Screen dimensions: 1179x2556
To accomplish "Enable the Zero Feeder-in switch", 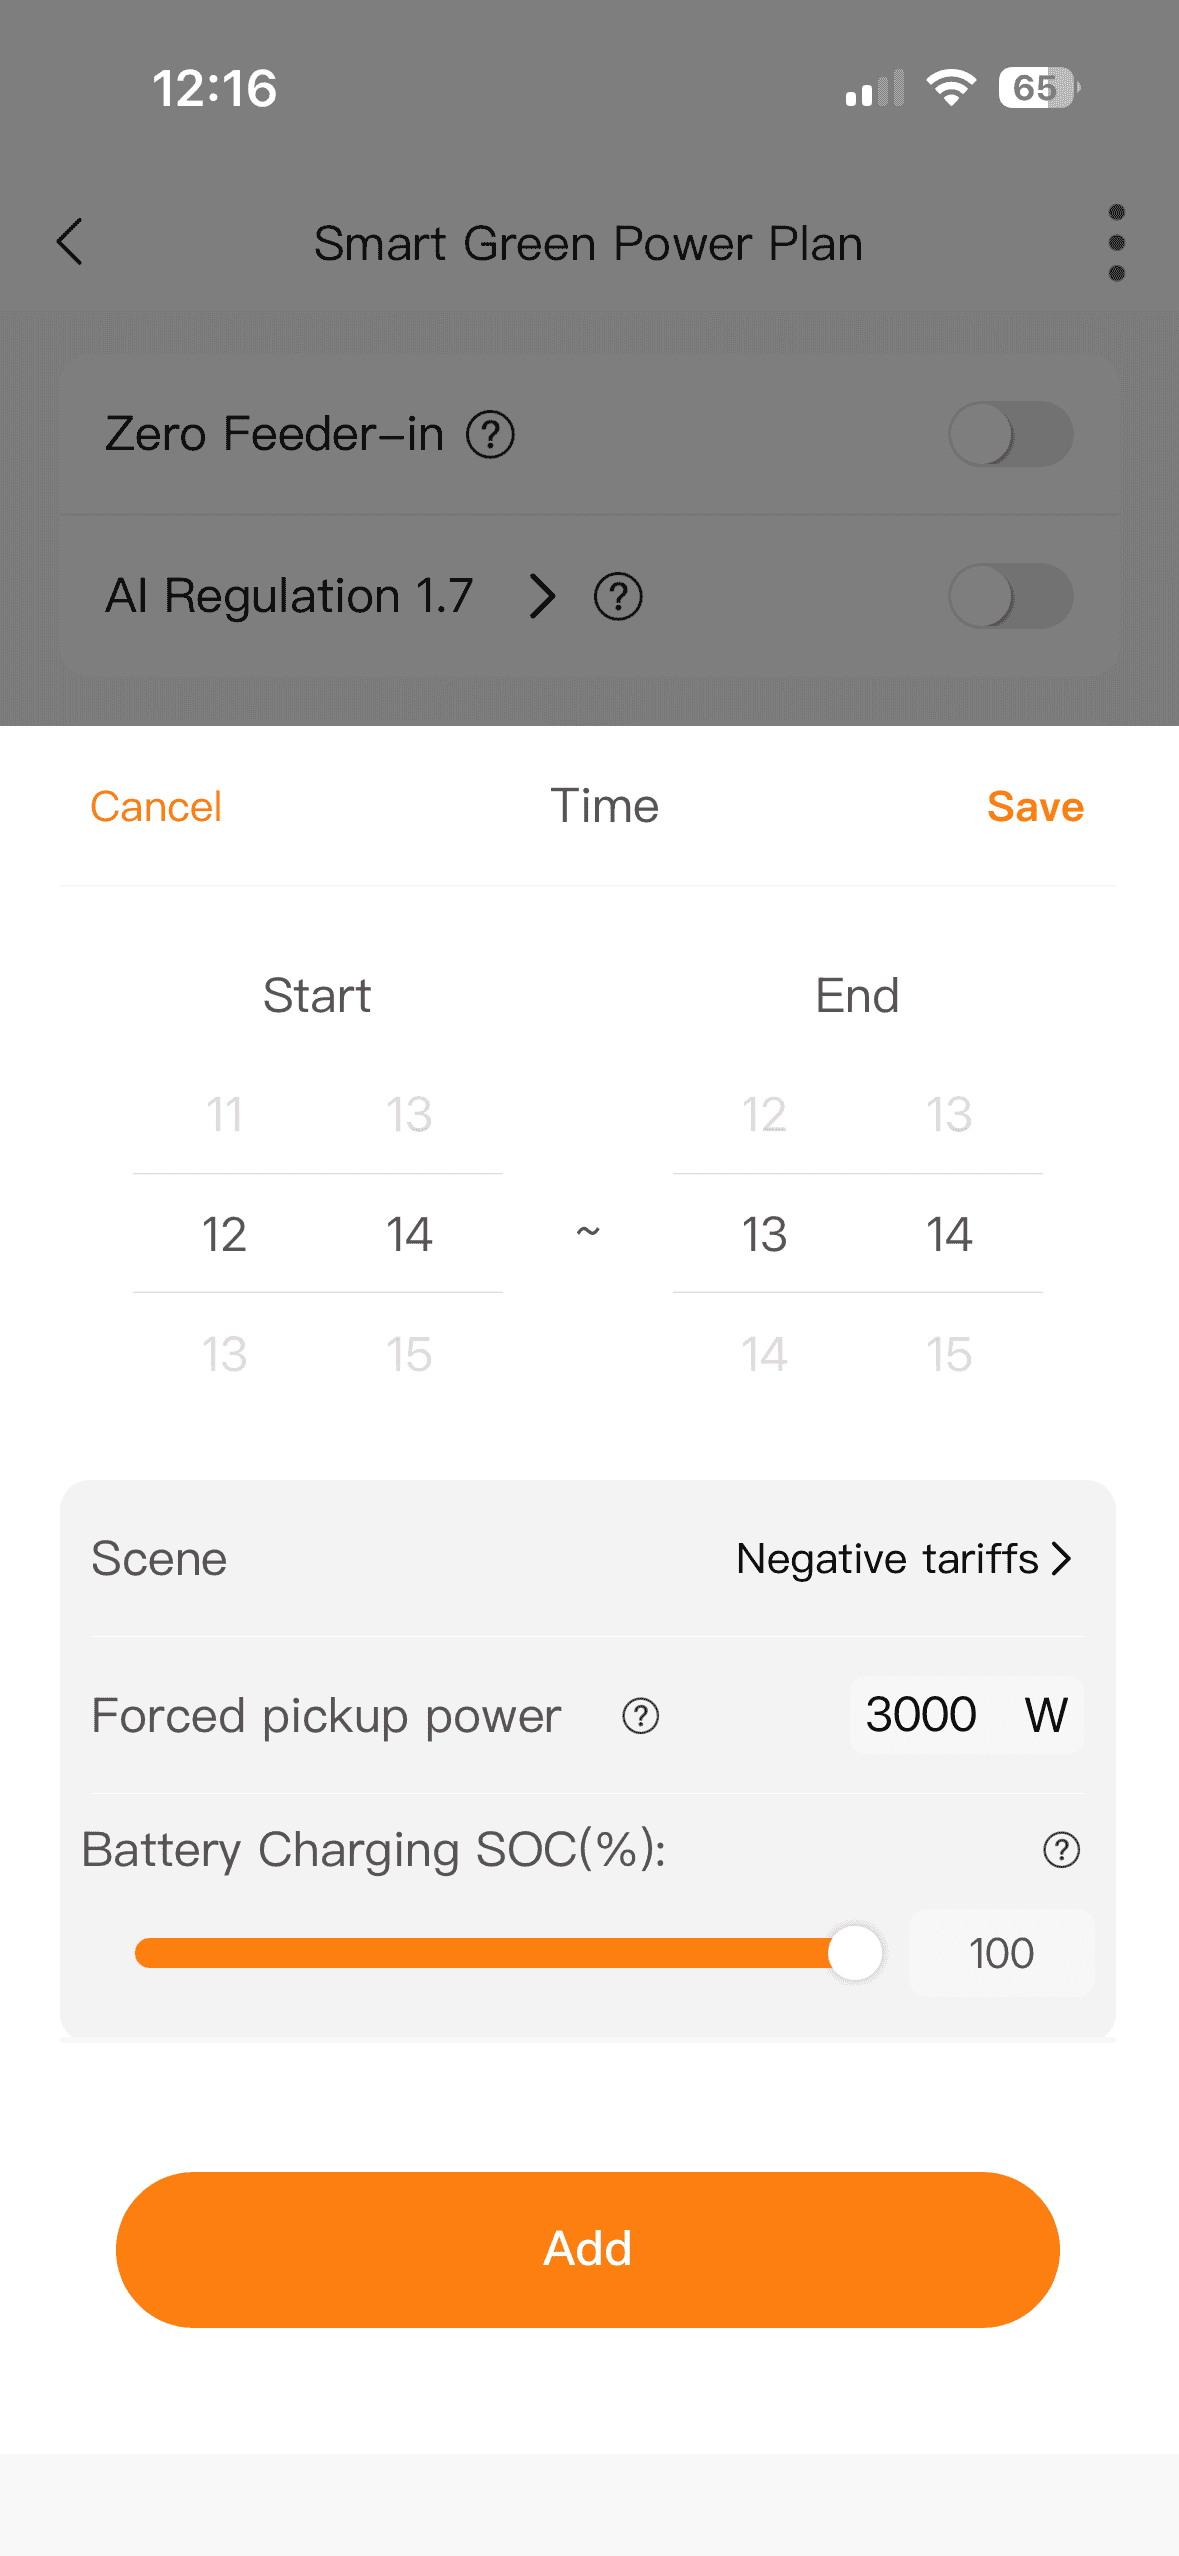I will tap(1010, 435).
